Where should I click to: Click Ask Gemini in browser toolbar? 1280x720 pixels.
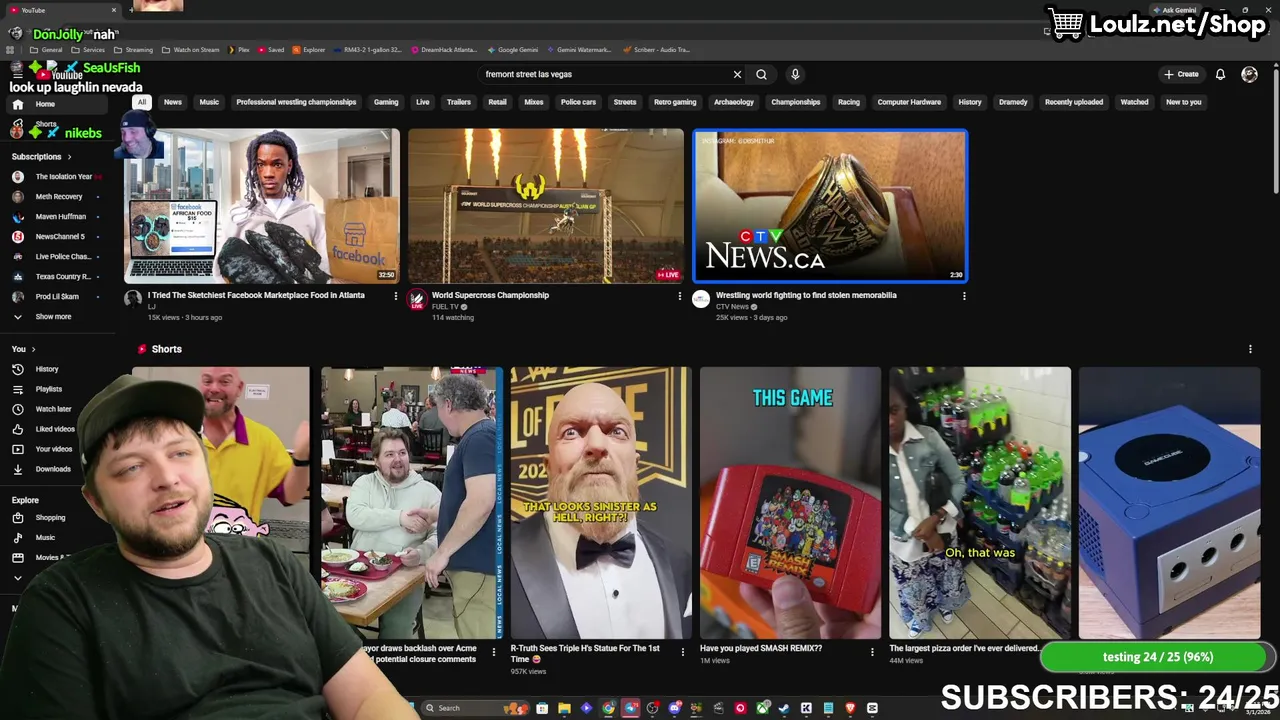(1173, 10)
